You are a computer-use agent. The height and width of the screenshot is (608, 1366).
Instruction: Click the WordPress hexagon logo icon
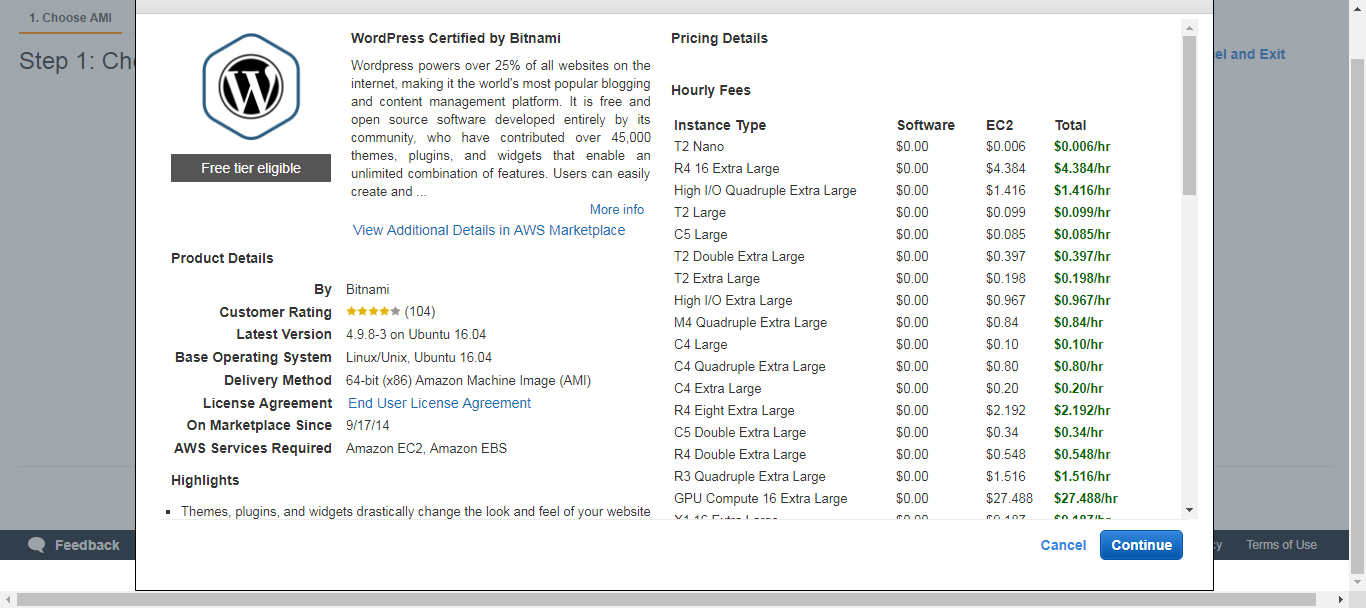251,86
